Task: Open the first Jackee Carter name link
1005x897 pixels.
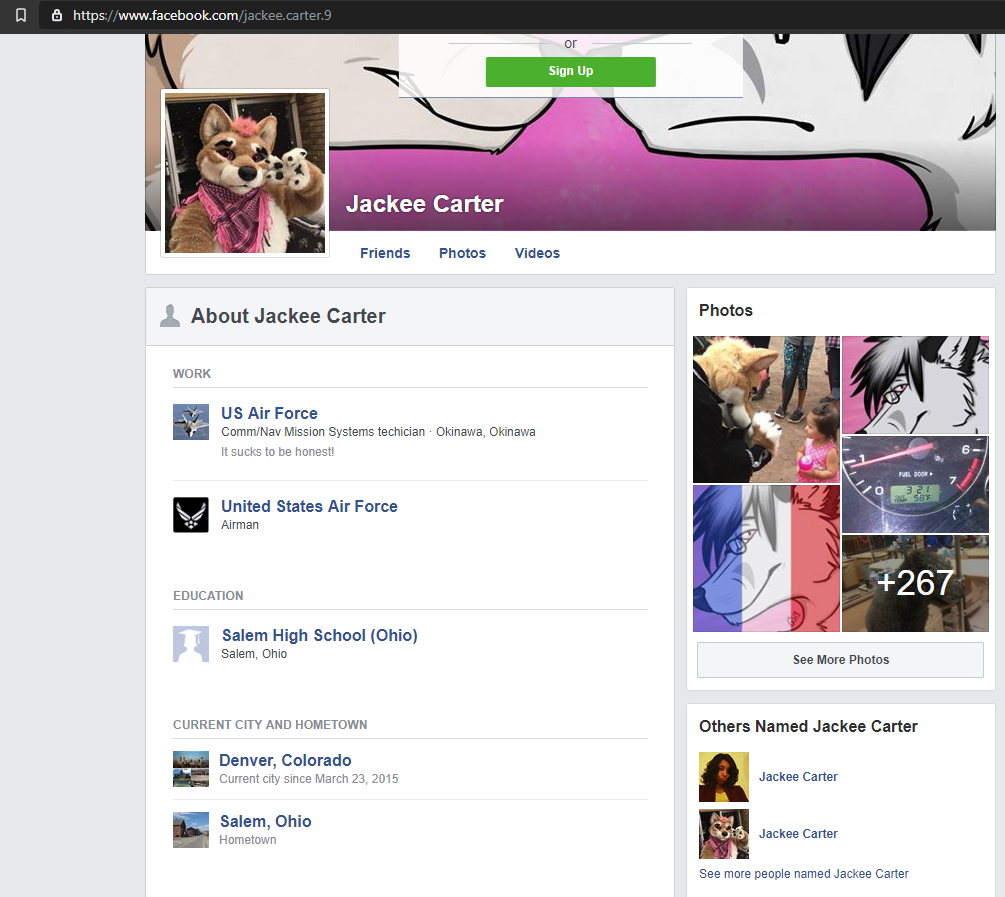Action: (x=798, y=777)
